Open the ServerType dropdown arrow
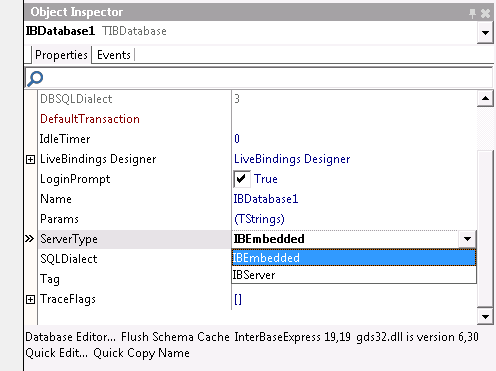The image size is (496, 371). [x=467, y=239]
